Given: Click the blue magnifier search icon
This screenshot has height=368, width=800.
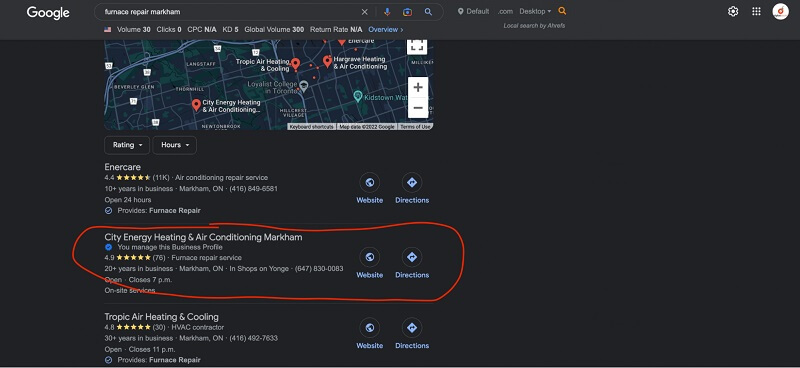Looking at the screenshot, I should 428,12.
